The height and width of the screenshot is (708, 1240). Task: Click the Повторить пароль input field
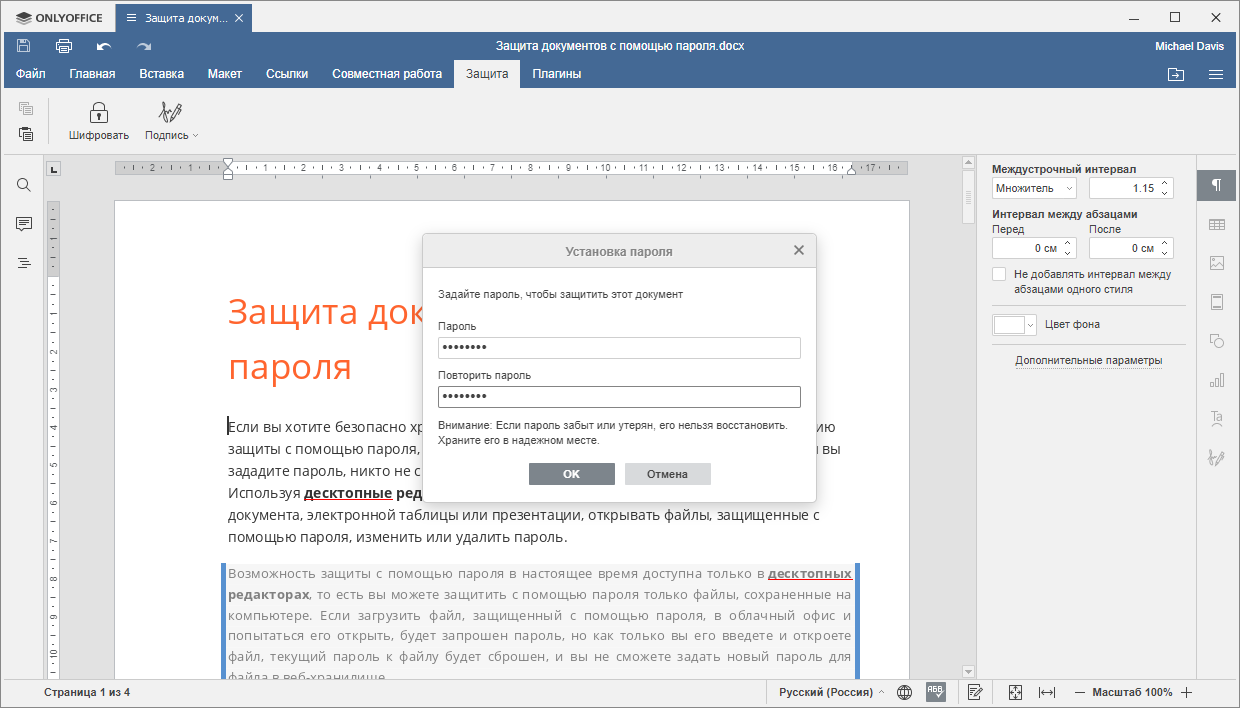point(619,397)
